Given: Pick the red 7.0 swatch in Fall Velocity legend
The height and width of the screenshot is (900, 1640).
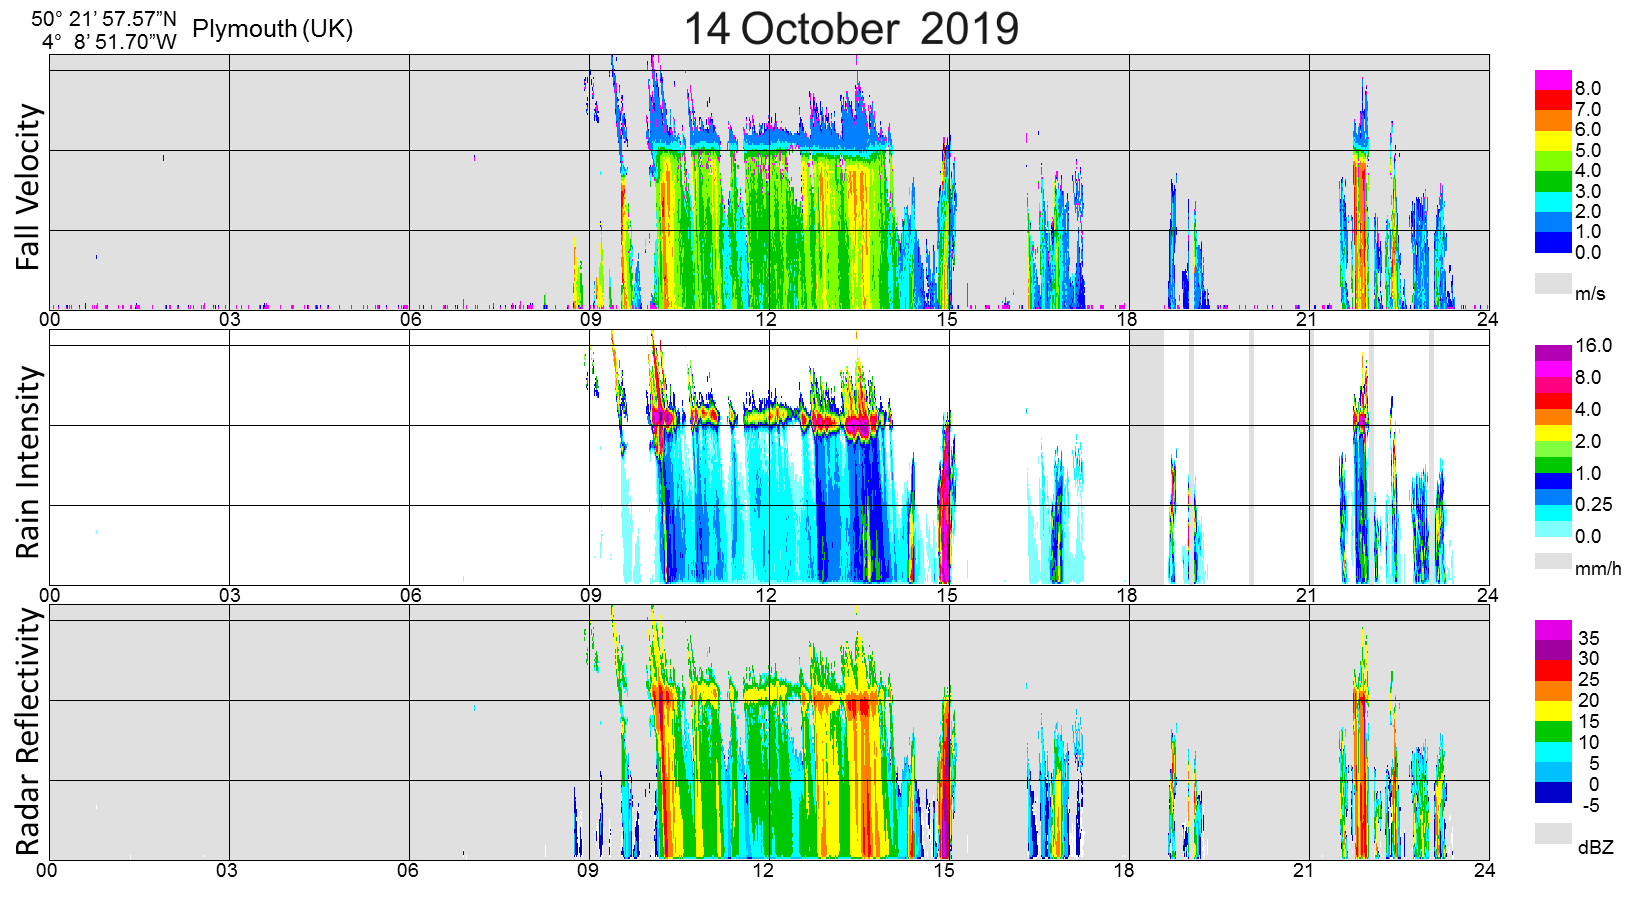Looking at the screenshot, I should point(1553,100).
